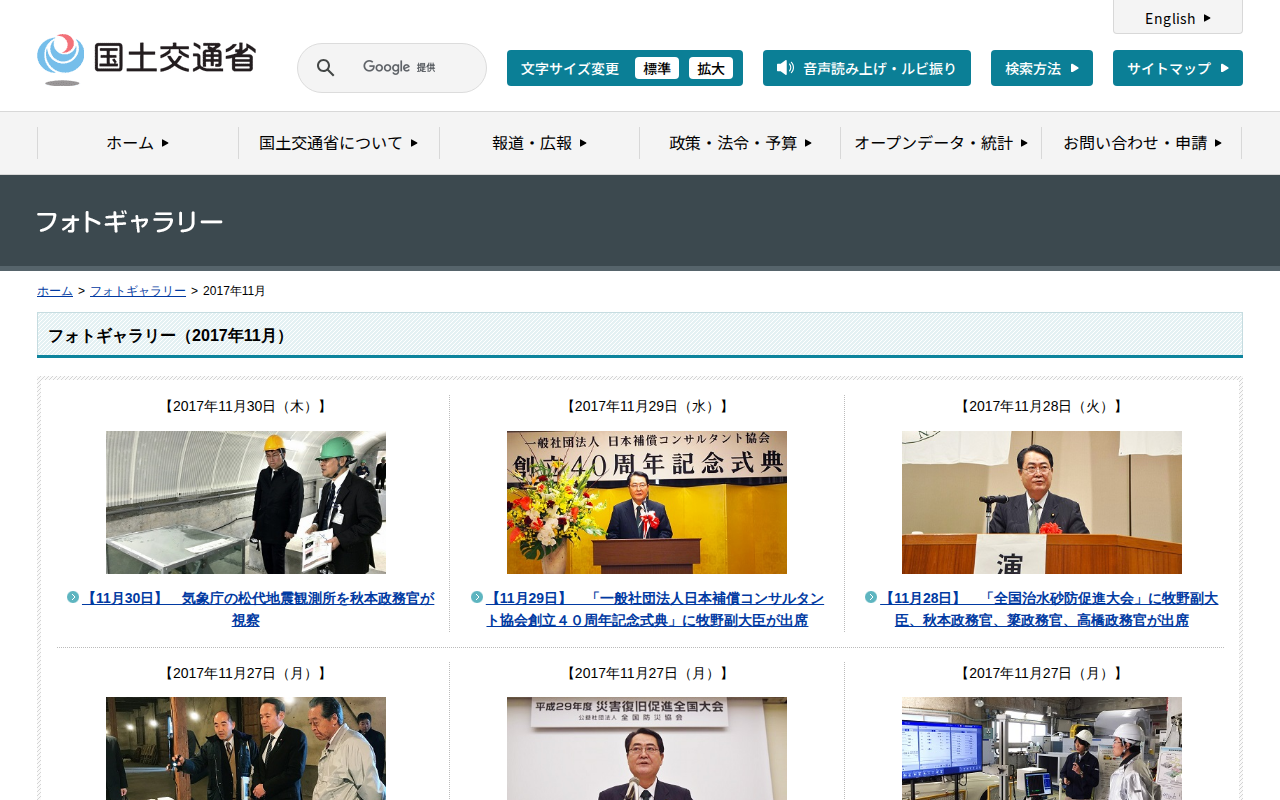Open the 音声読み上げ・ルビ振り feature
The height and width of the screenshot is (800, 1280).
click(867, 68)
